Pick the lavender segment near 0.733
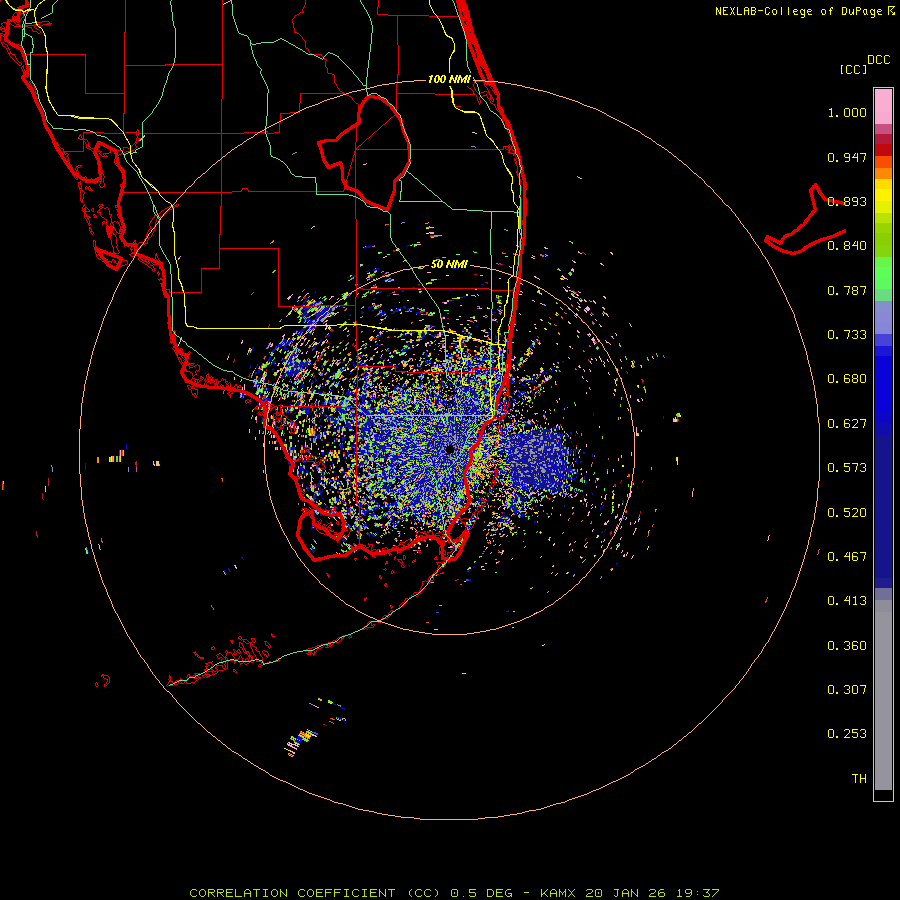This screenshot has width=900, height=900. [x=883, y=318]
